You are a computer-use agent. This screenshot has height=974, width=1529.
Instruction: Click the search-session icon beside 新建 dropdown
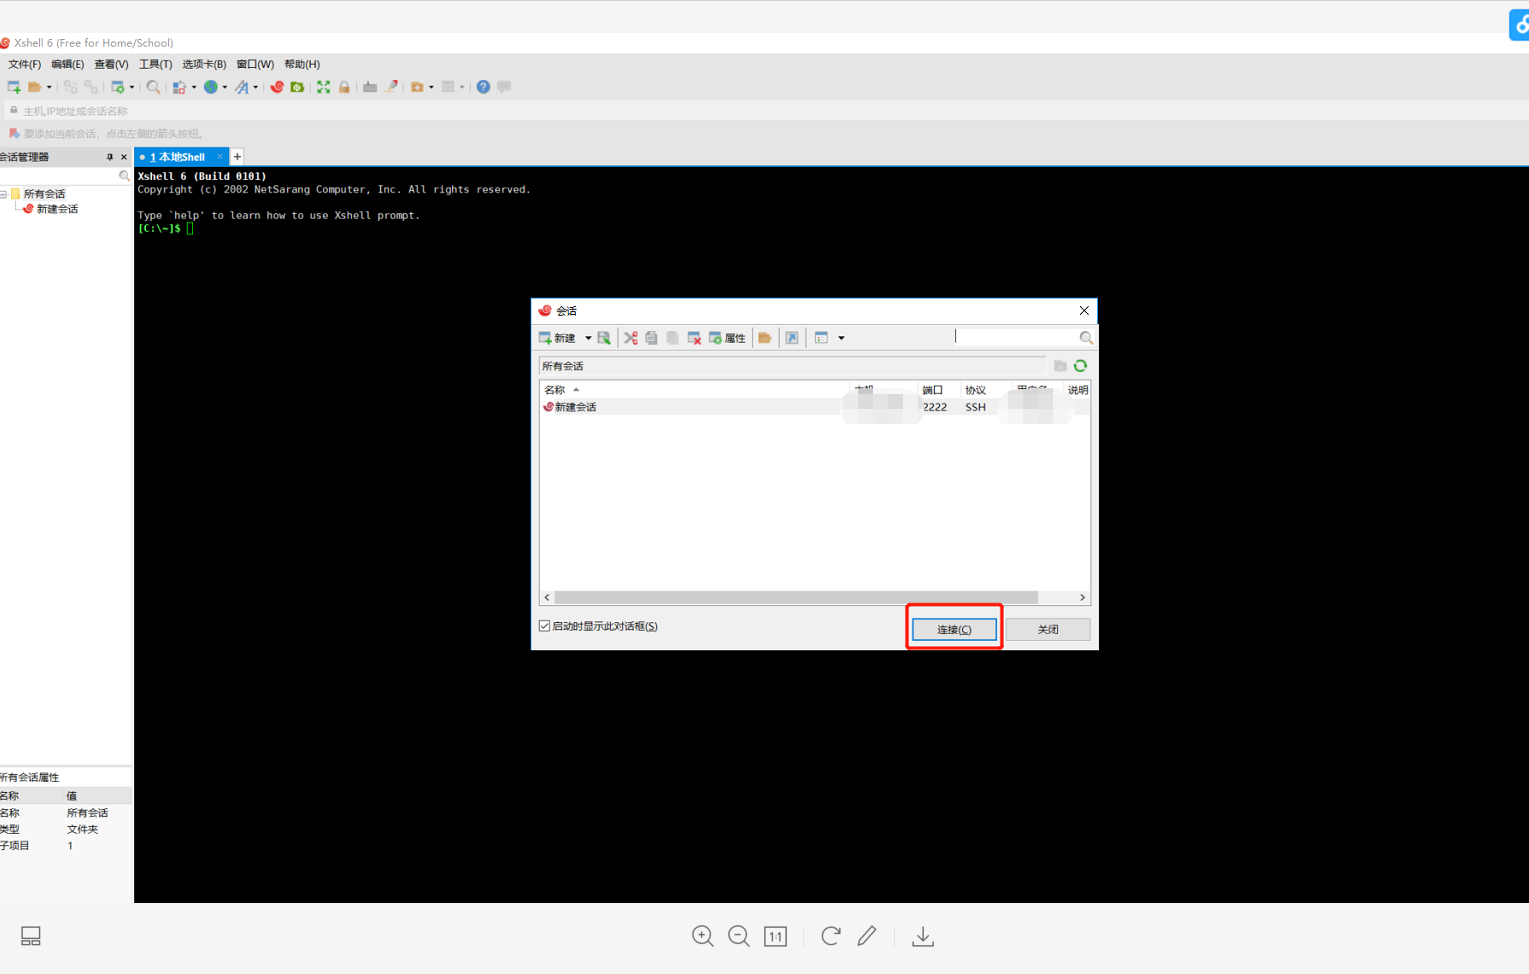click(x=604, y=338)
